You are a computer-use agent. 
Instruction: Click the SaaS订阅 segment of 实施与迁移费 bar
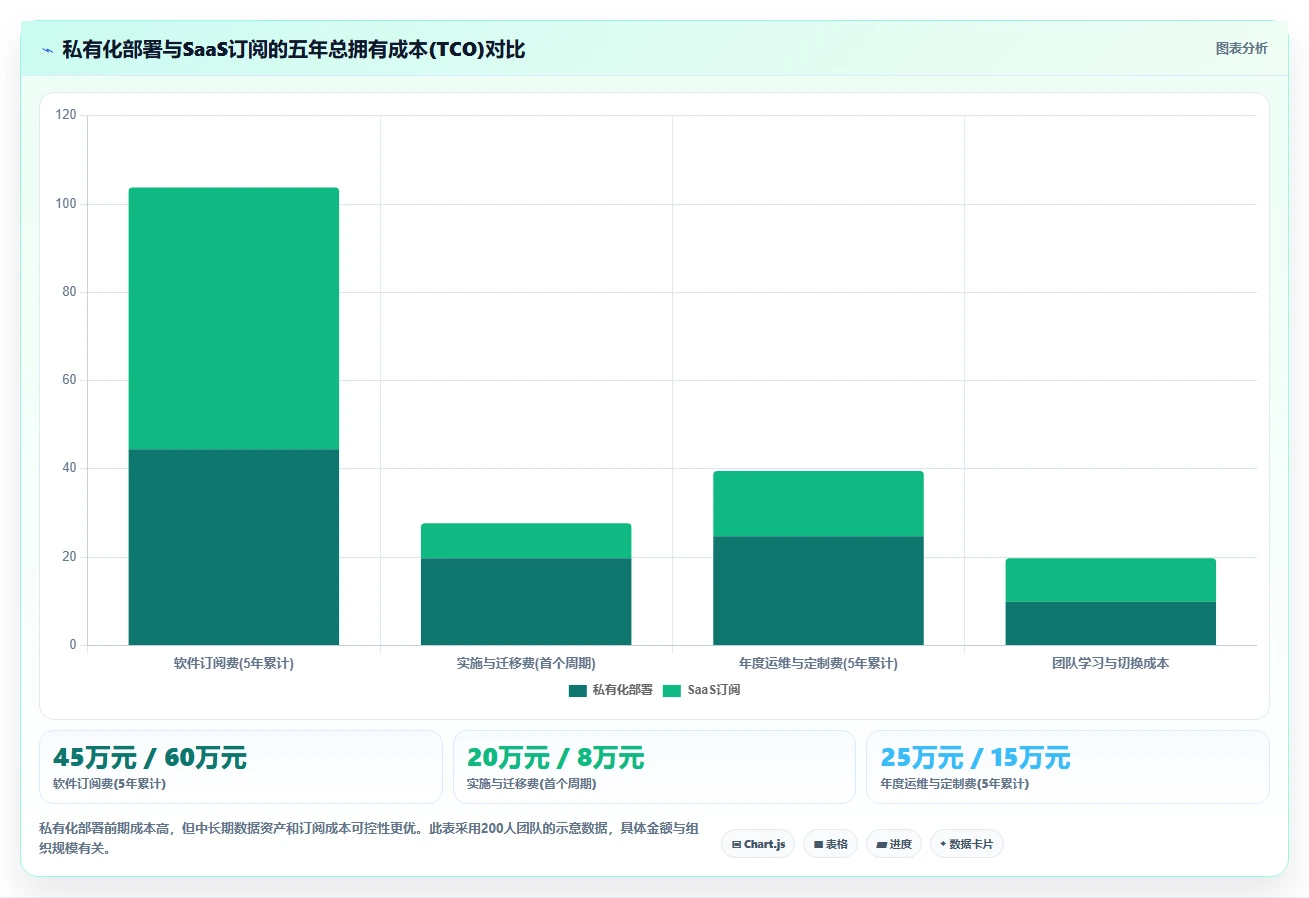click(x=526, y=541)
